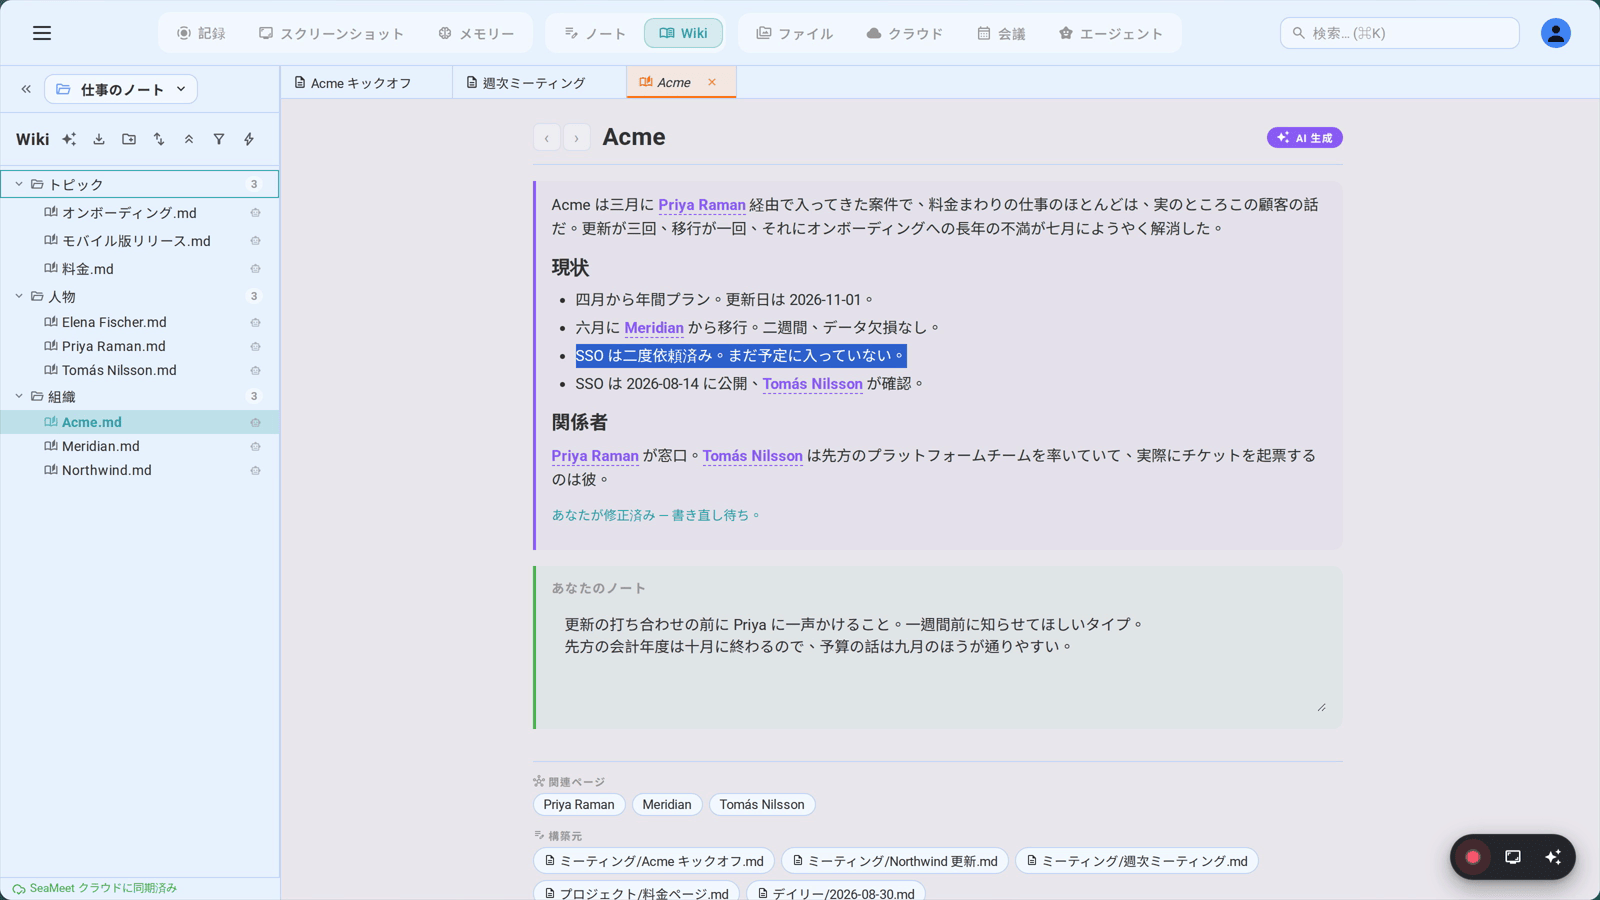The height and width of the screenshot is (900, 1600).
Task: Click the lightning bolt icon in Wiki toolbar
Action: point(249,139)
